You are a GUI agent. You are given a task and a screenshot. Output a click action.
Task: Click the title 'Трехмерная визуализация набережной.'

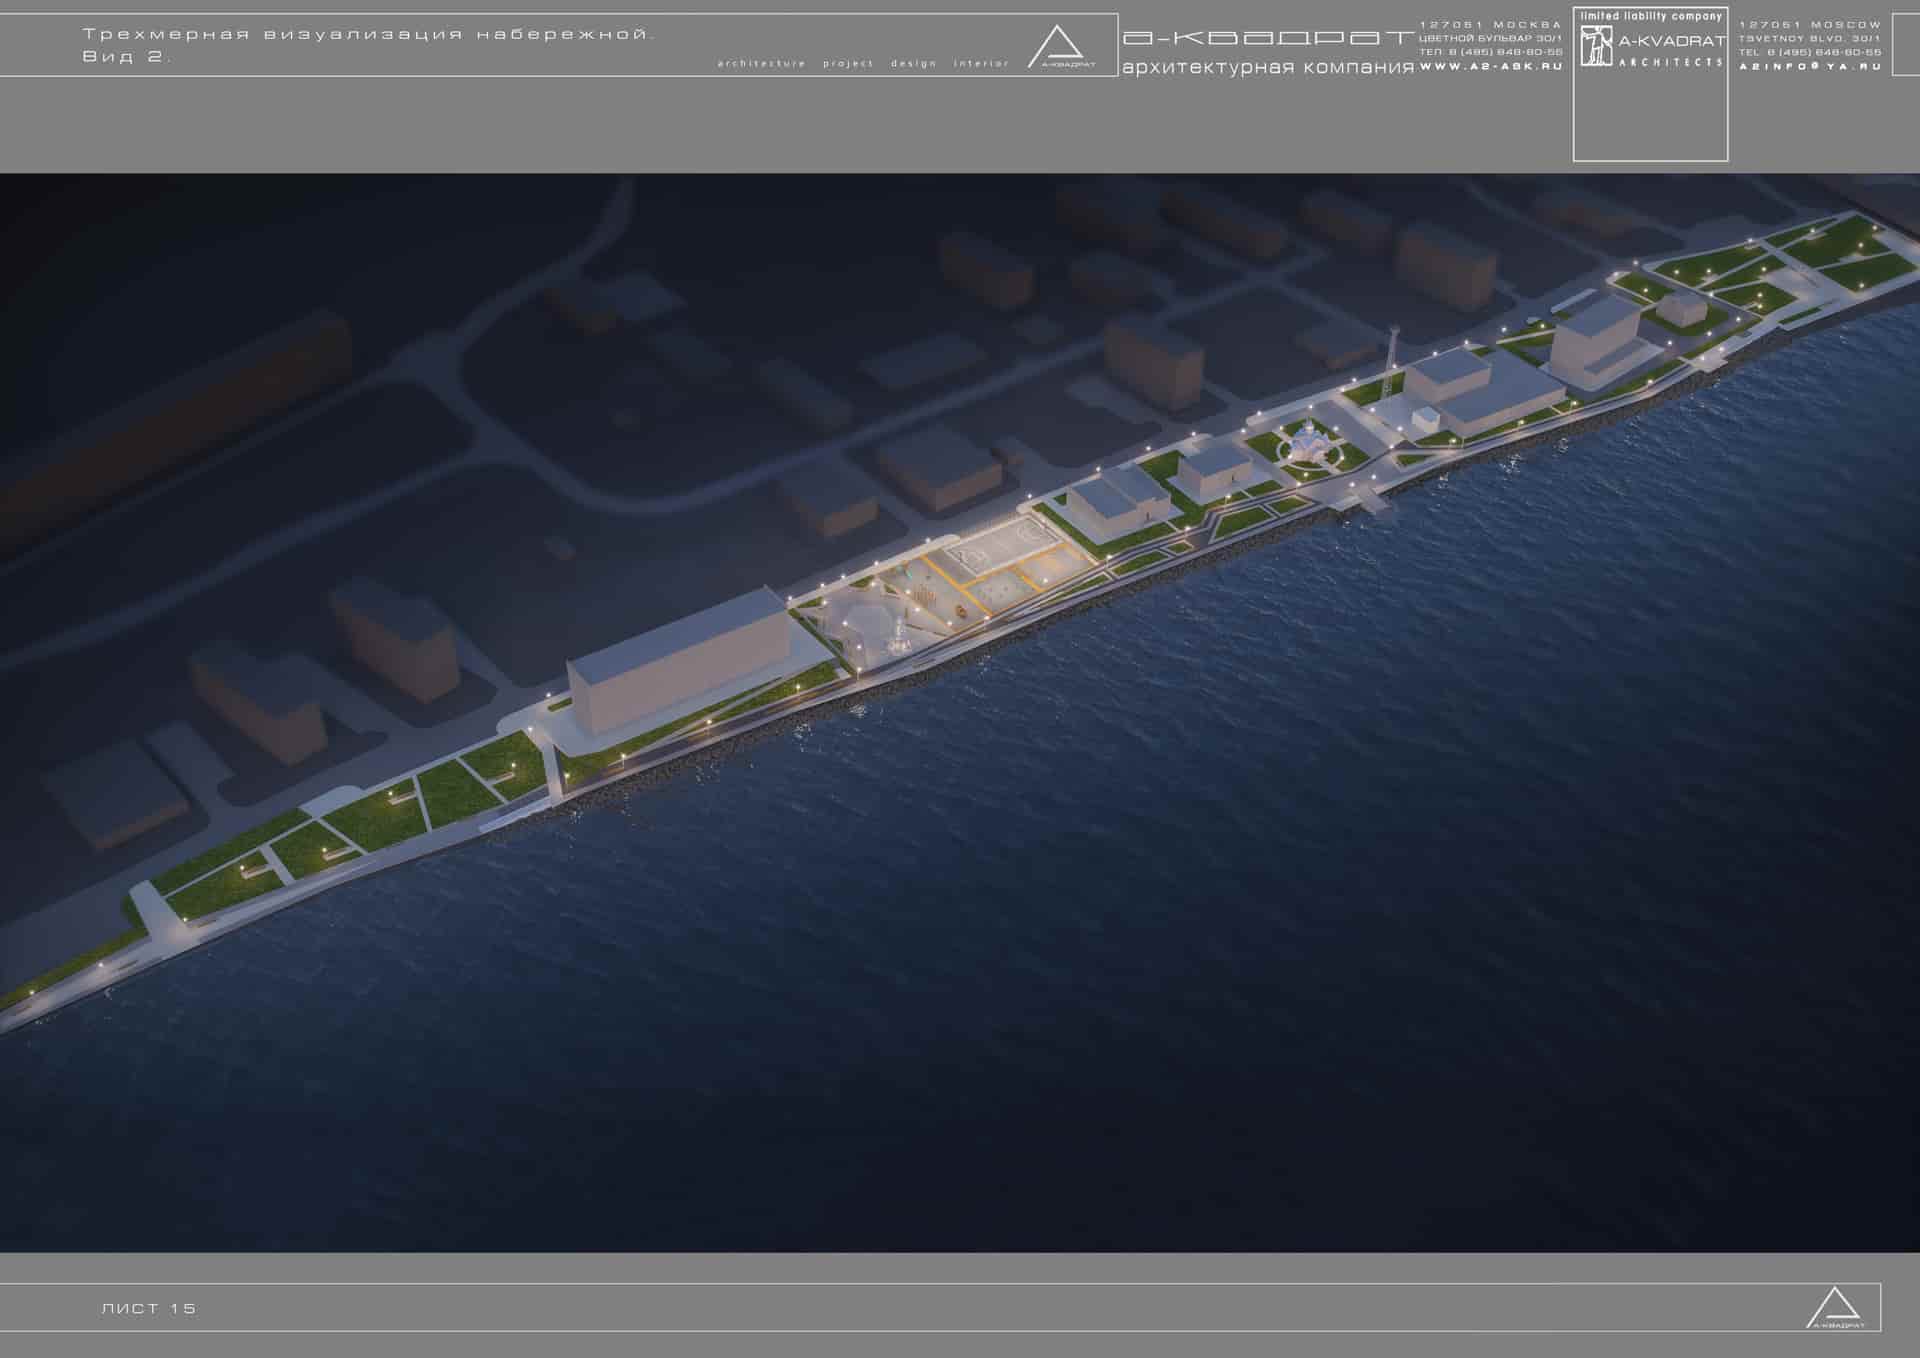tap(368, 35)
